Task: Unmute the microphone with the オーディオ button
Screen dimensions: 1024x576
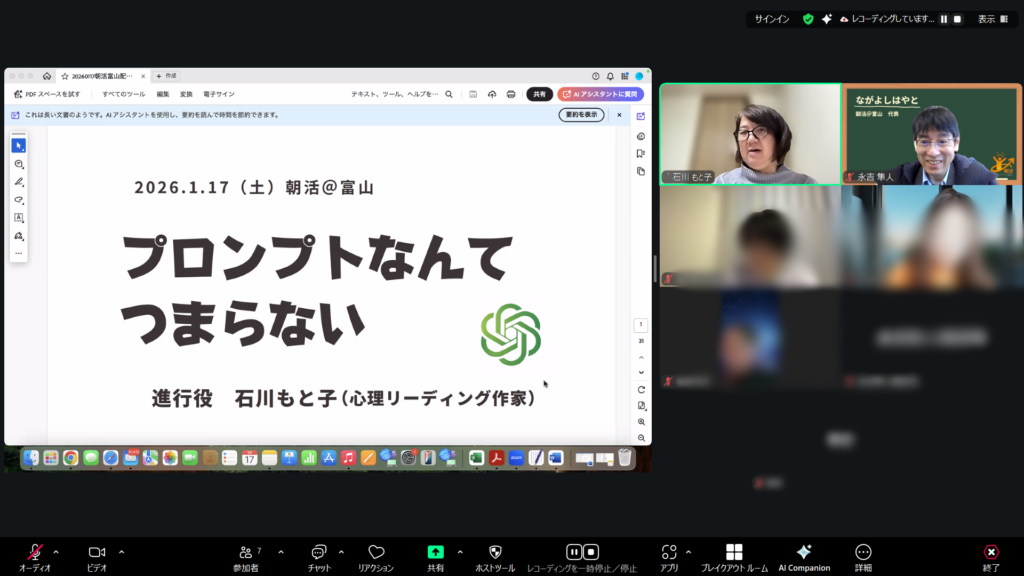Action: [x=35, y=552]
